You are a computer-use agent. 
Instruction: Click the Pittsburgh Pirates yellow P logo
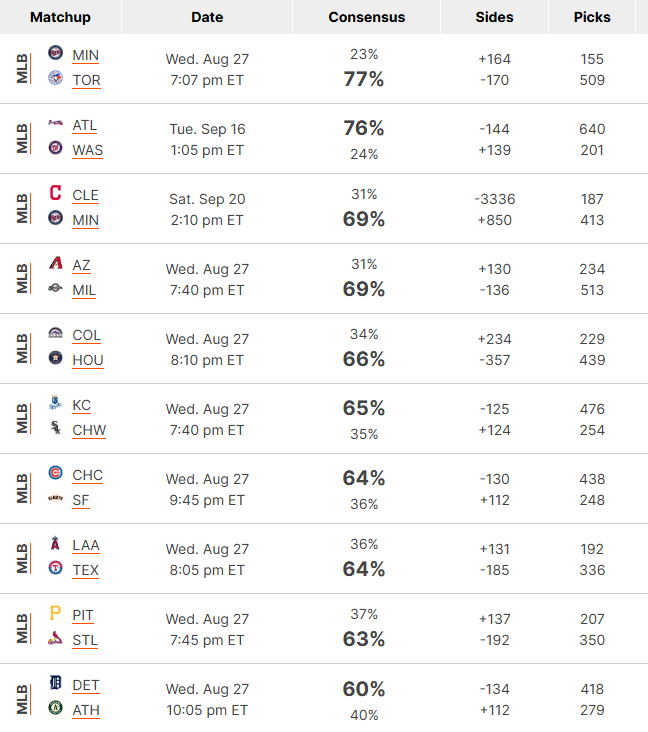pyautogui.click(x=56, y=612)
